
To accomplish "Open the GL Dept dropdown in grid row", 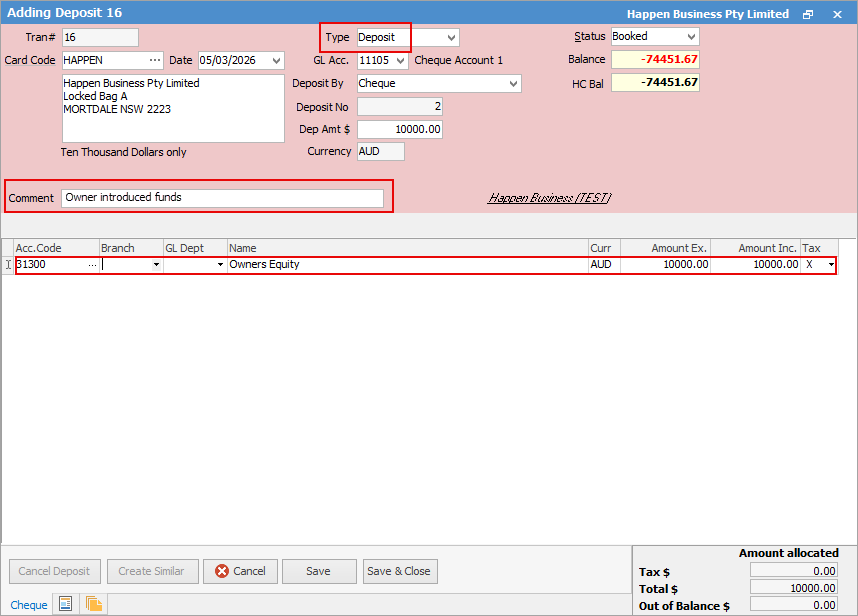I will tap(221, 265).
